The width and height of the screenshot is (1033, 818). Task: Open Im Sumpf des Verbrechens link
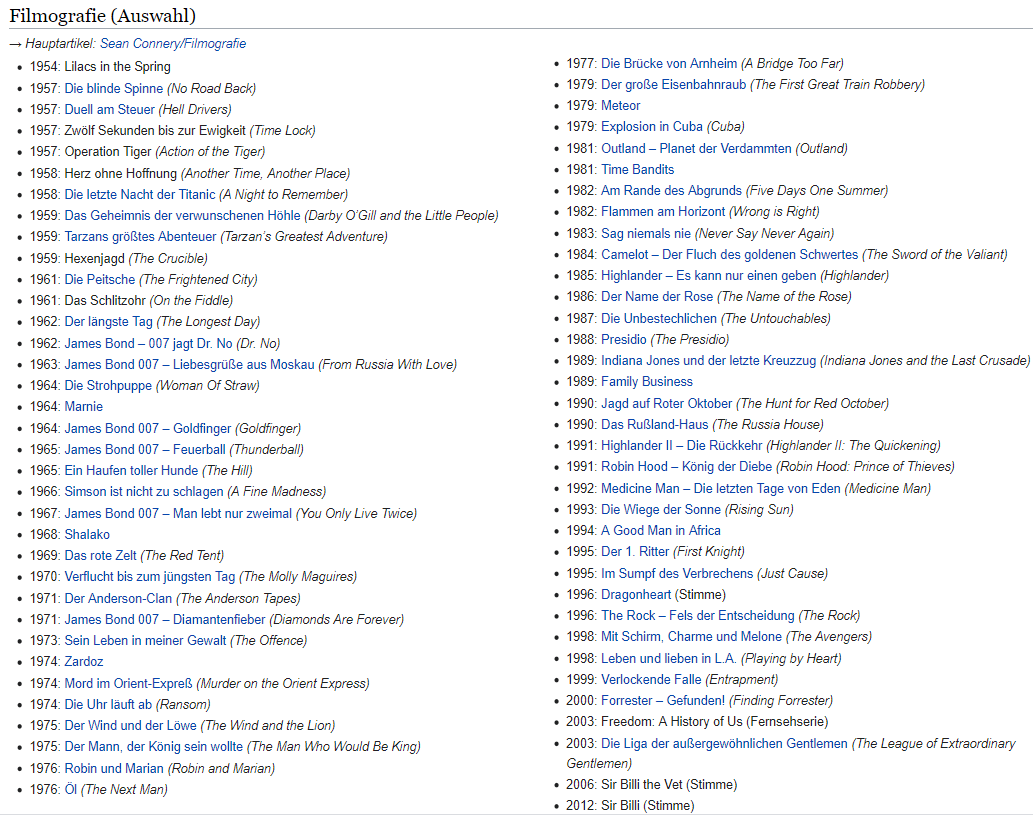click(x=677, y=573)
